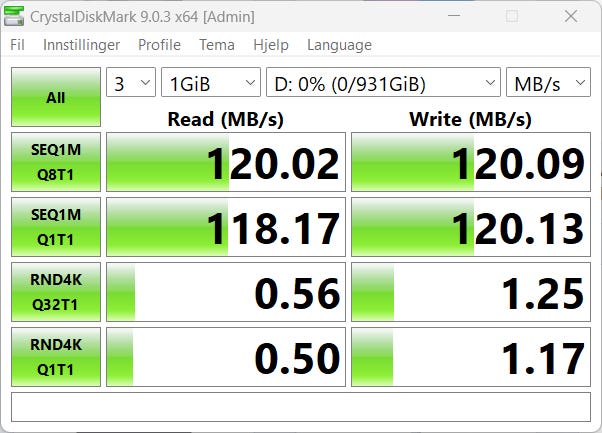Open the Innstillinger menu
Screen dimensions: 602x433
tap(81, 45)
